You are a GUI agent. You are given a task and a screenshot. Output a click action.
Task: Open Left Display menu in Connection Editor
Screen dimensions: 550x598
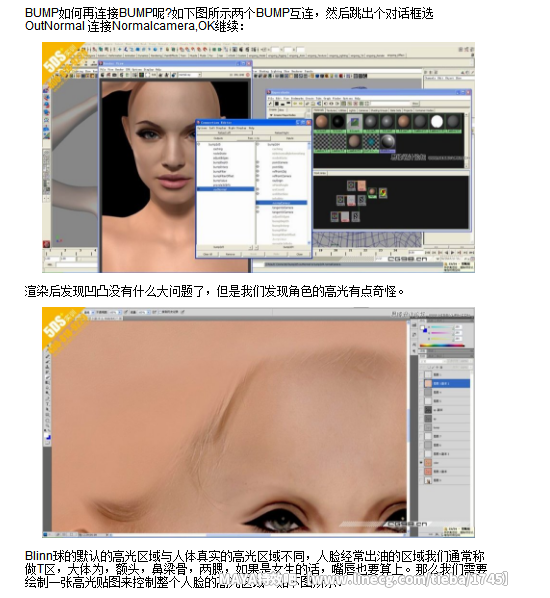(217, 128)
